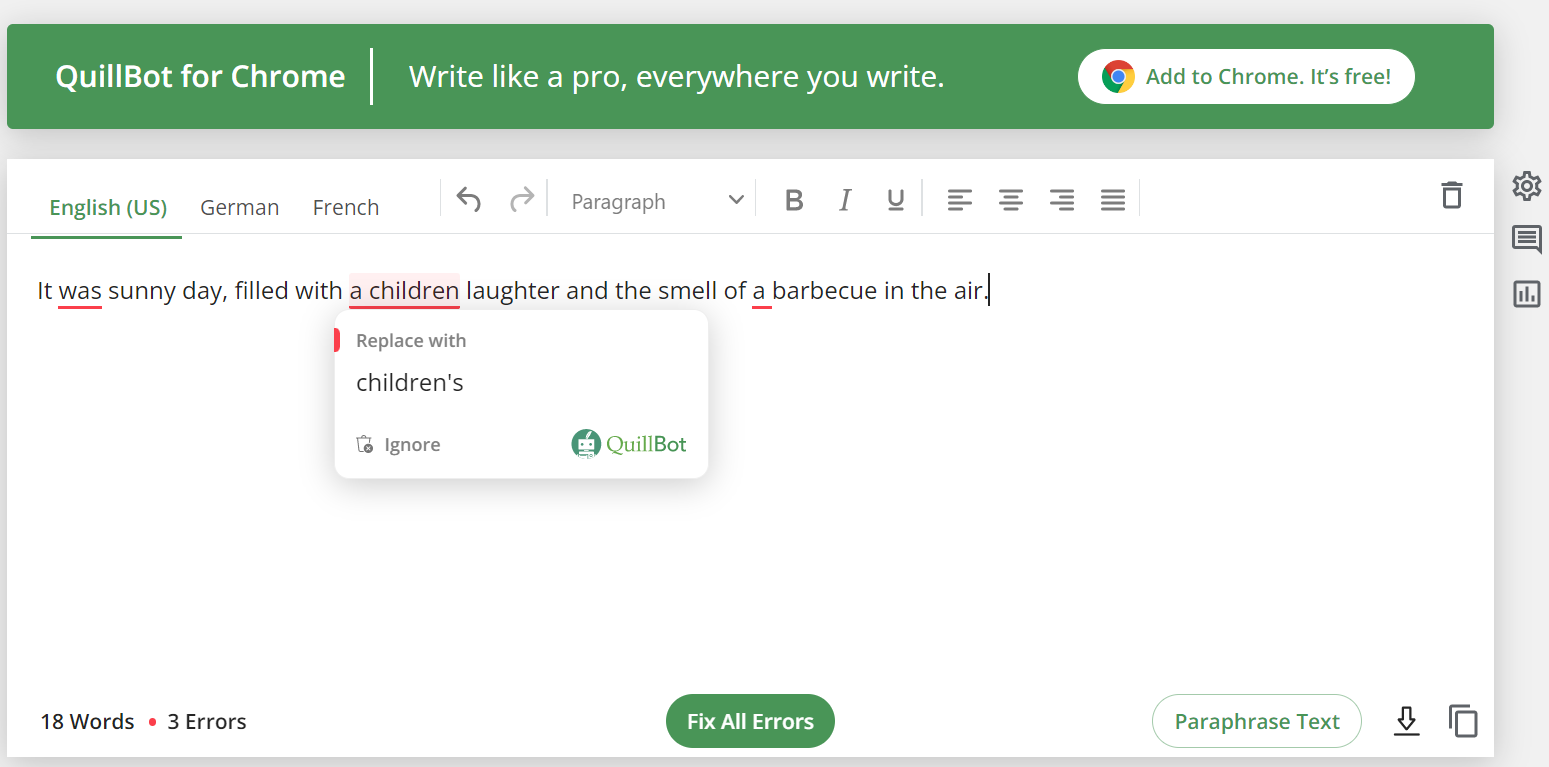The height and width of the screenshot is (767, 1549).
Task: Center align the text
Action: (x=1011, y=201)
